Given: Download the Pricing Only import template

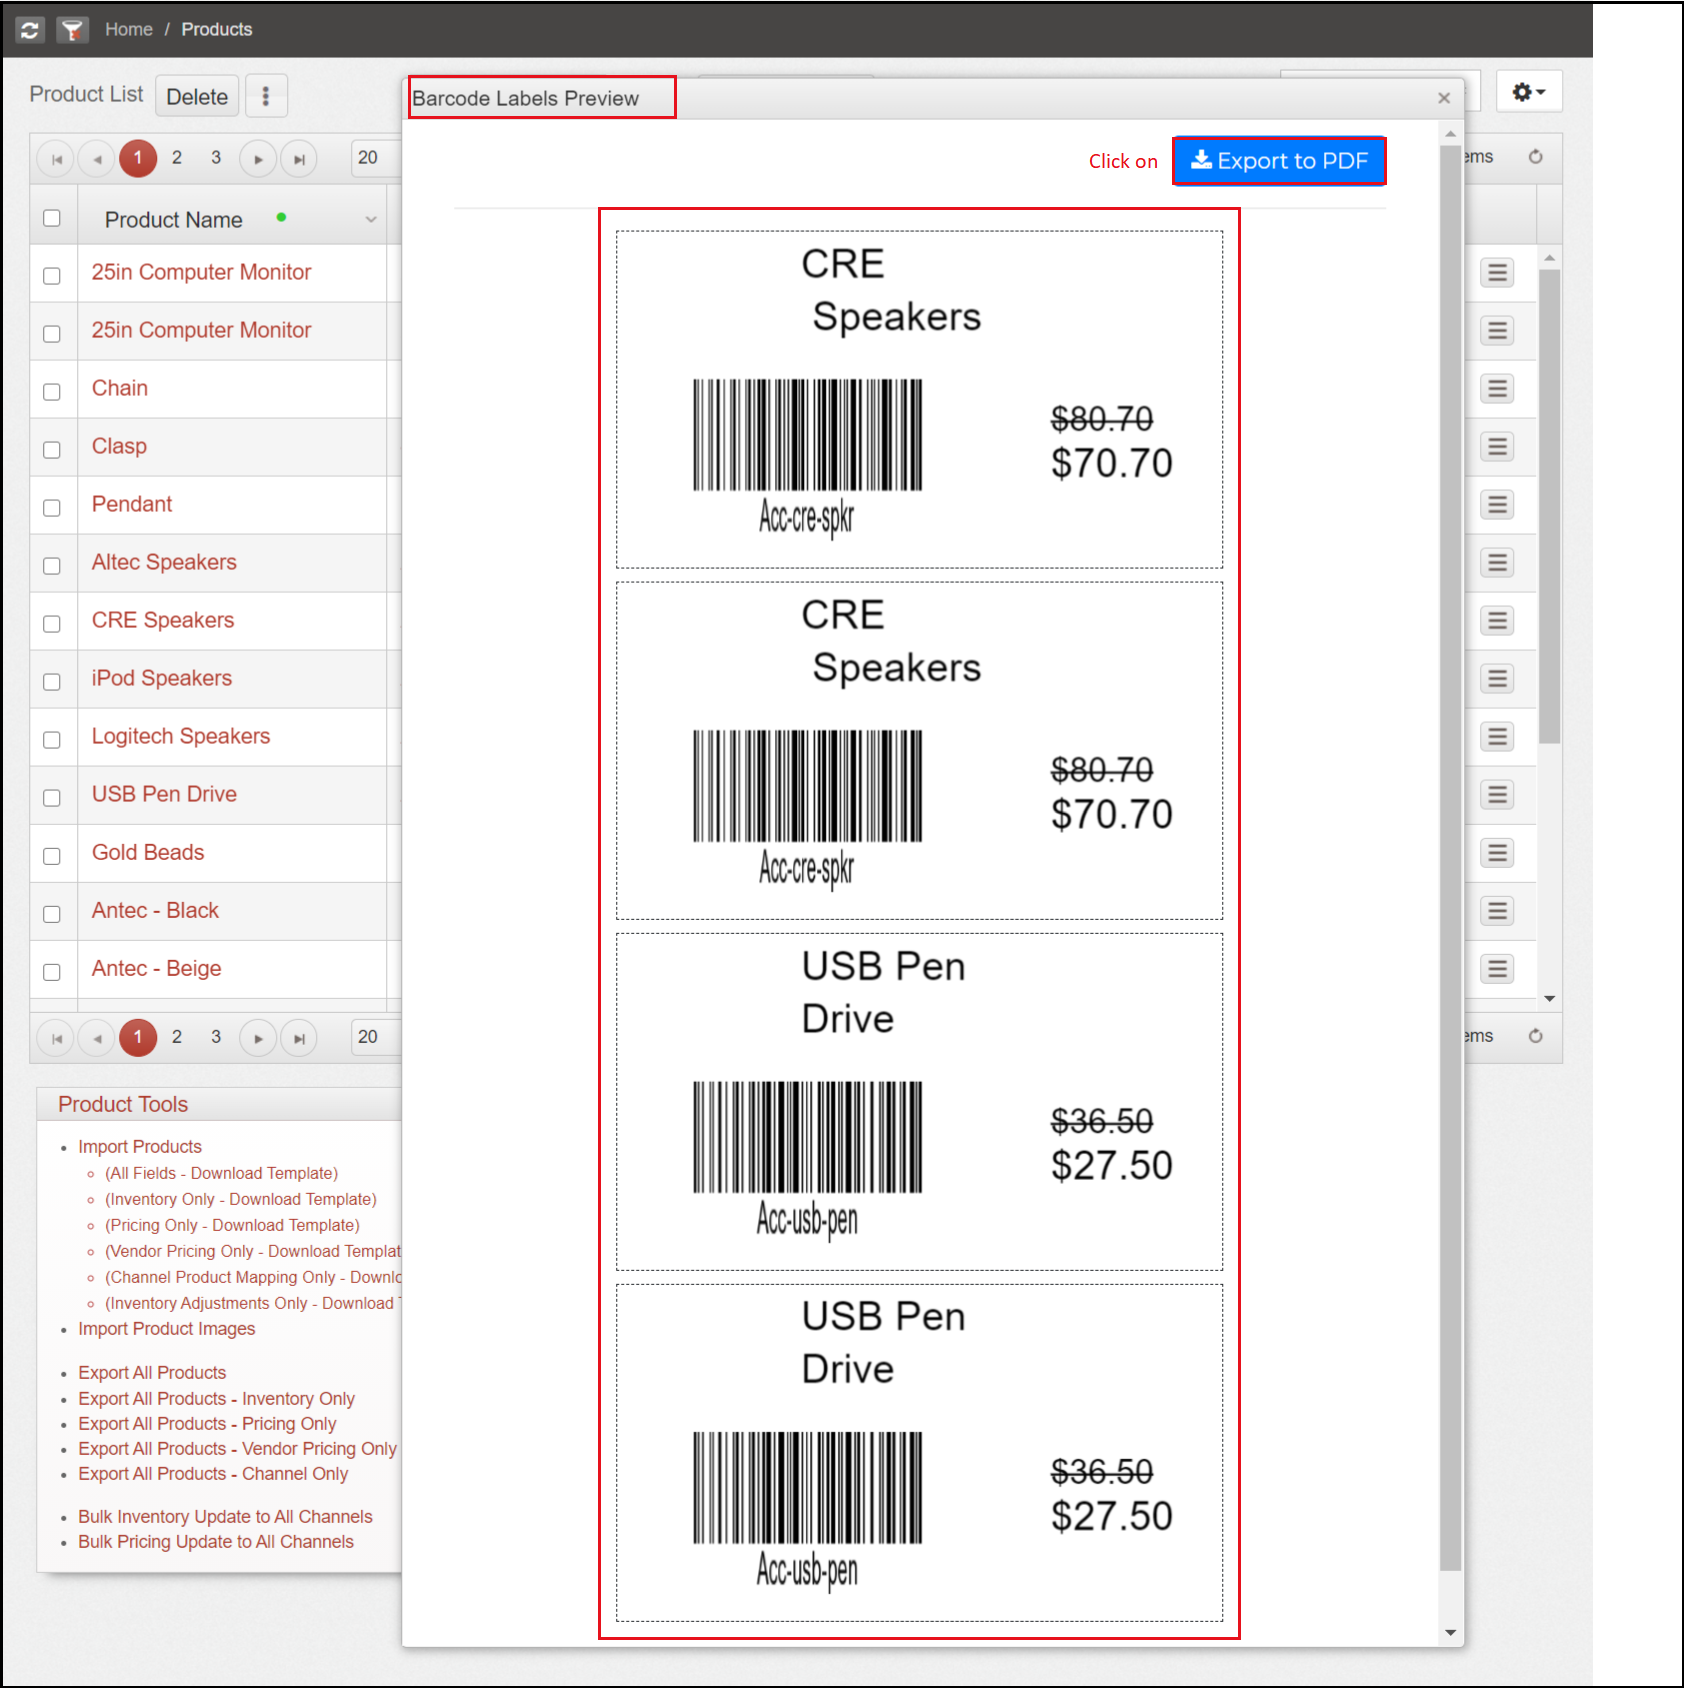Looking at the screenshot, I should click(232, 1225).
